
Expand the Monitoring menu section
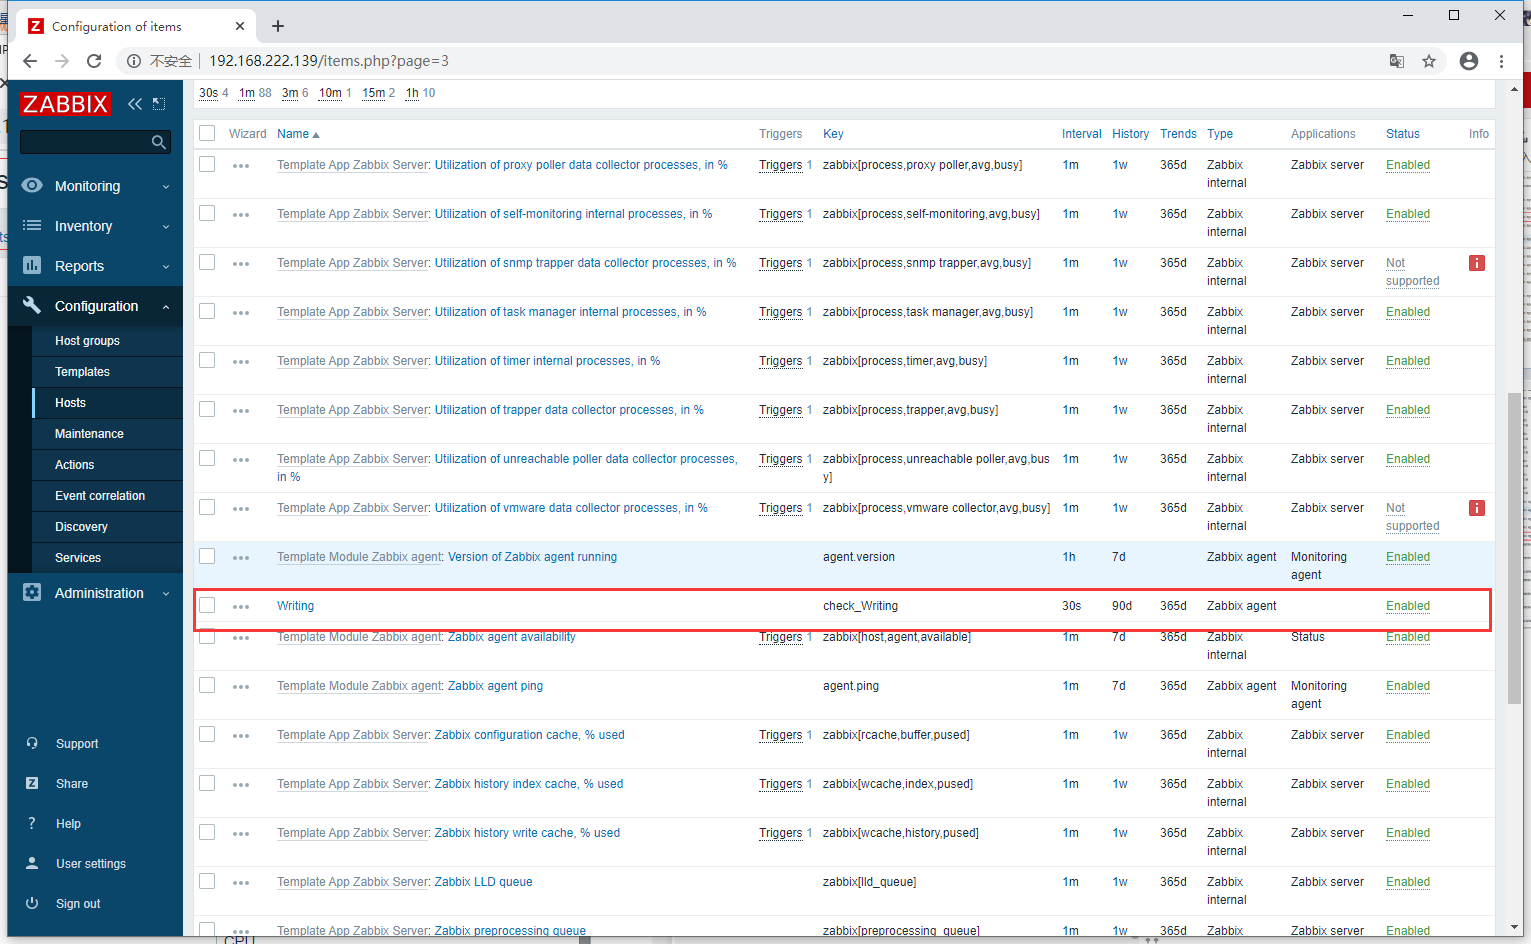(96, 186)
